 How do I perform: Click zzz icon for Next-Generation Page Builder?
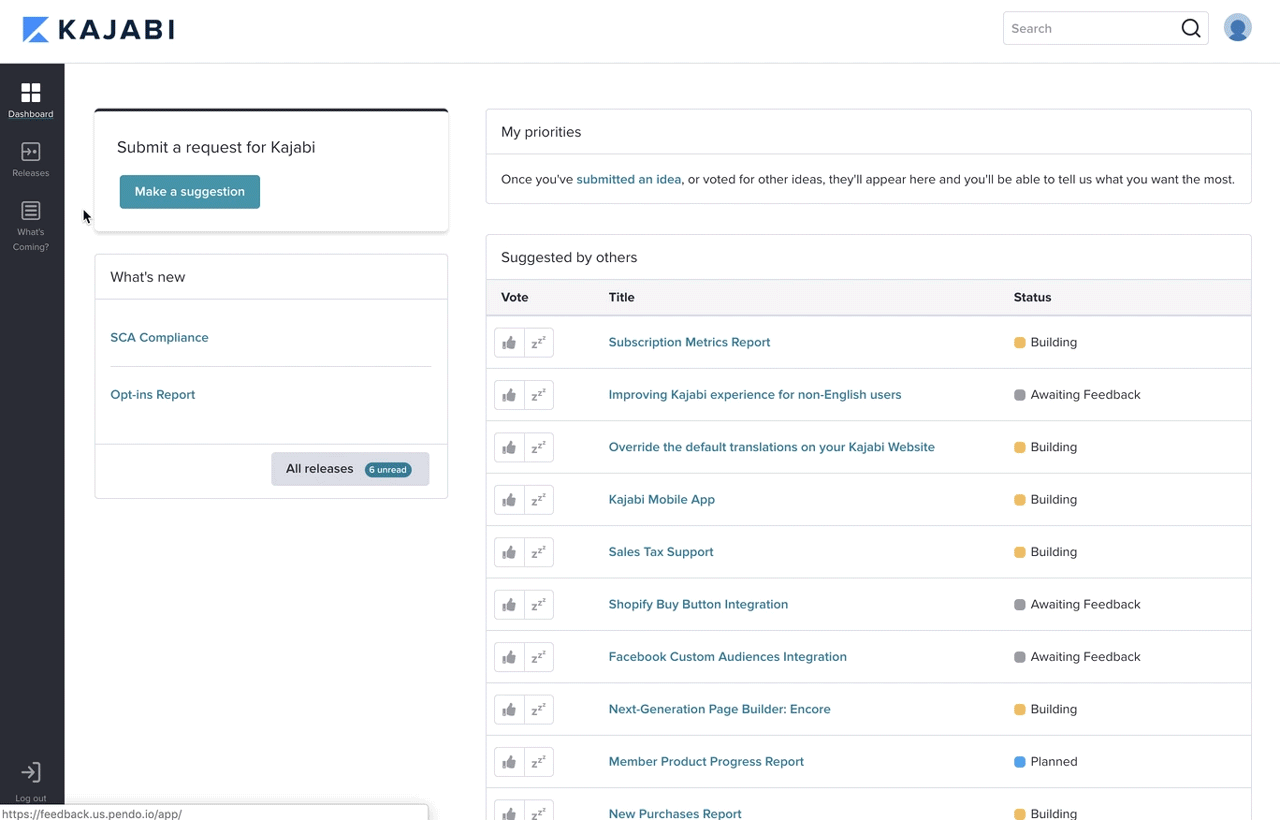[x=538, y=710]
